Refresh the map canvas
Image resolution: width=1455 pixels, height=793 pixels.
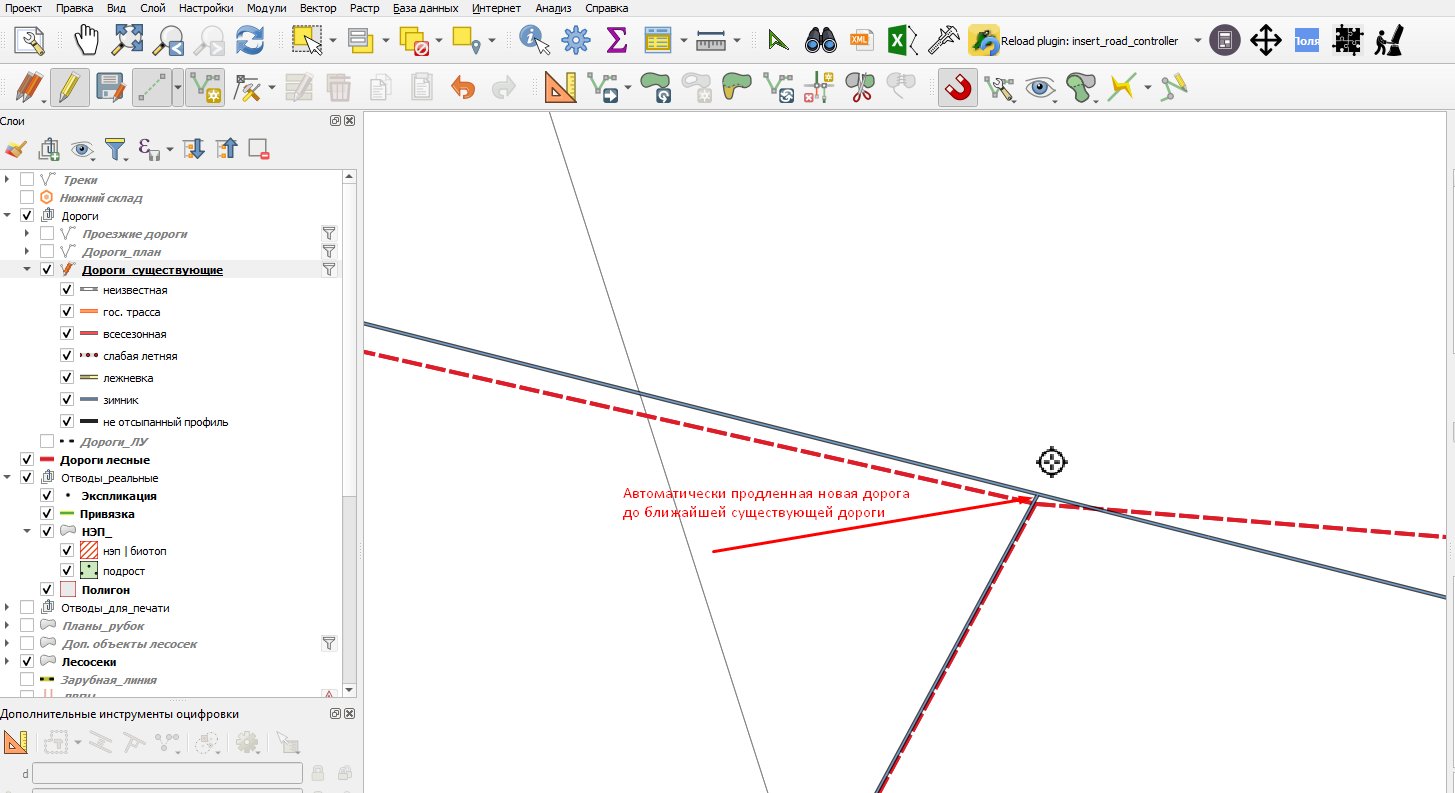coord(249,41)
